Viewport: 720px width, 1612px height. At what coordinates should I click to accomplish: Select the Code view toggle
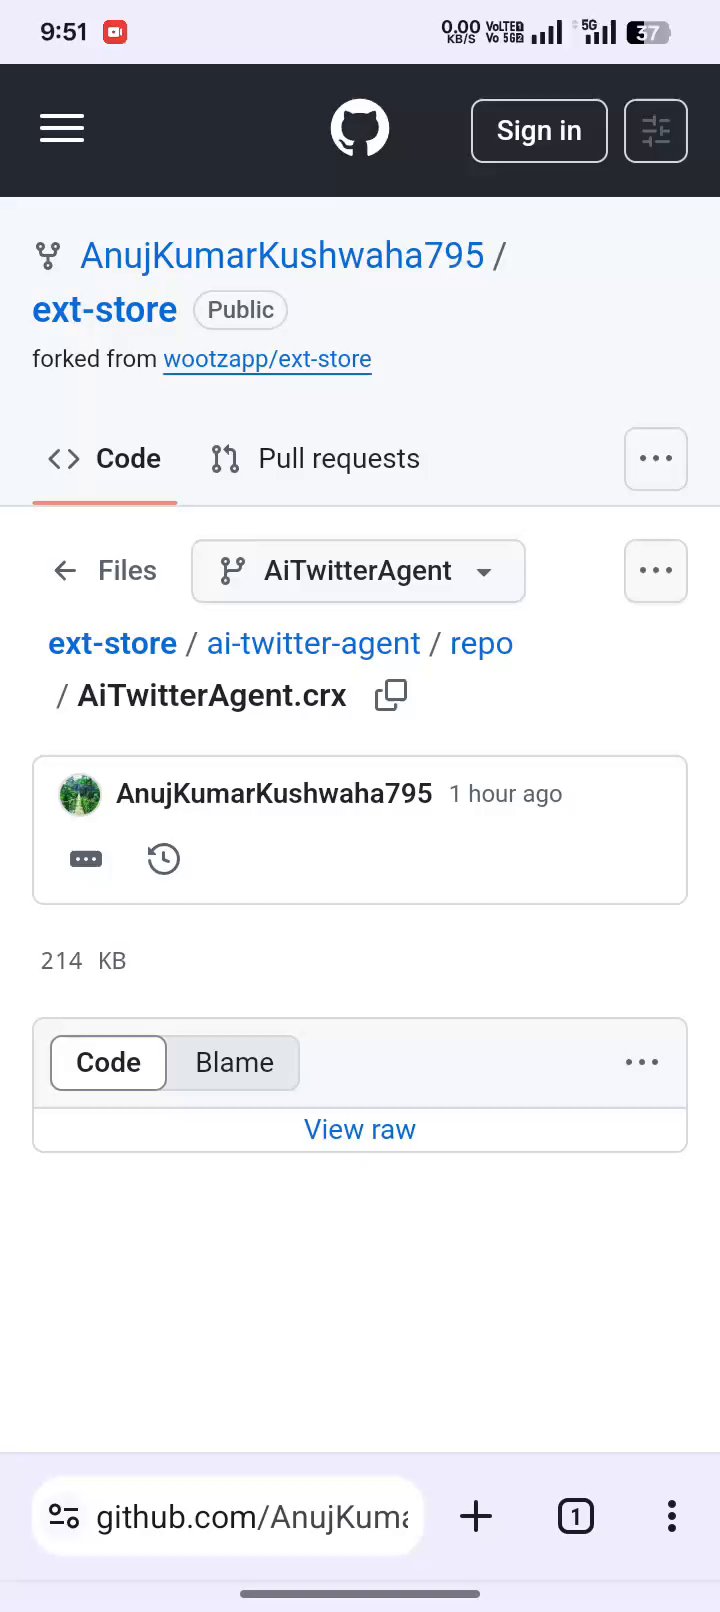(x=108, y=1063)
